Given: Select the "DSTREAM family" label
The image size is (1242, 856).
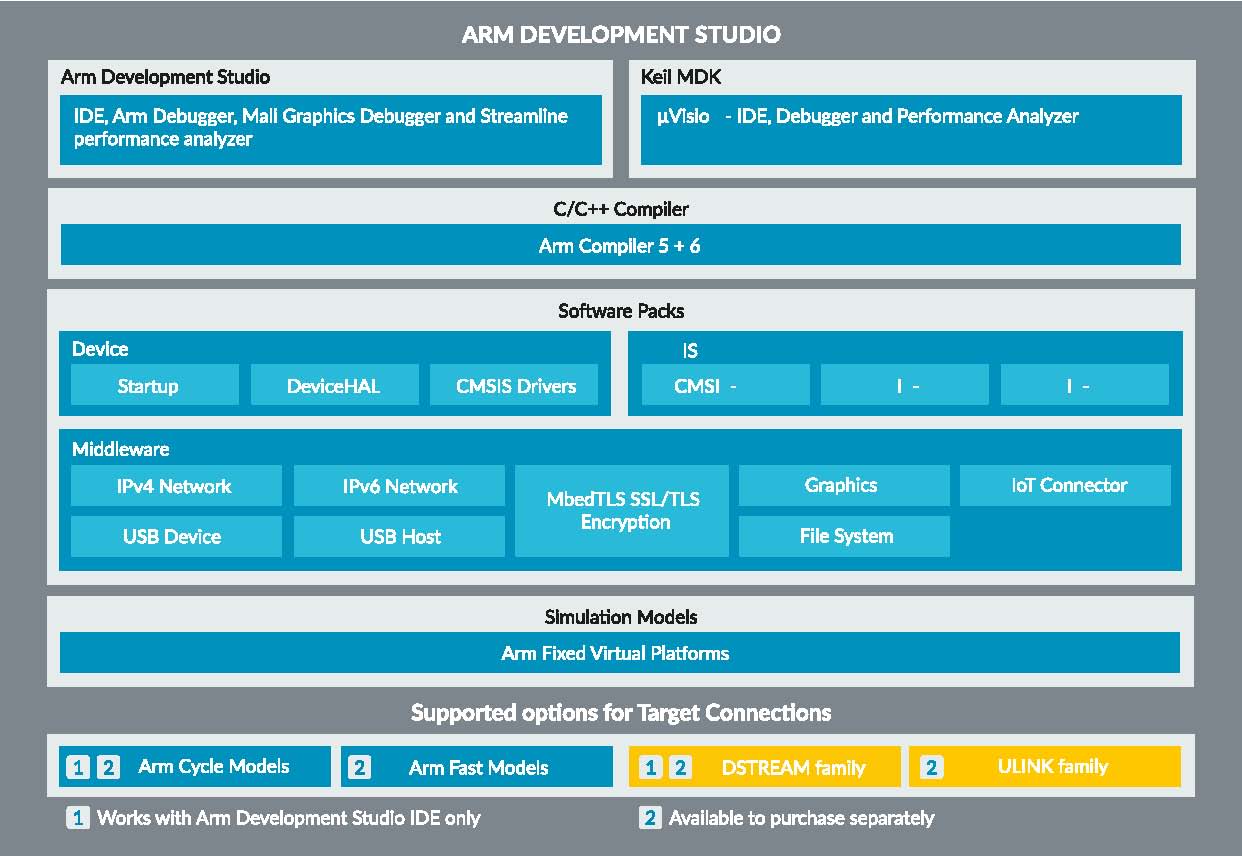Looking at the screenshot, I should pos(793,768).
